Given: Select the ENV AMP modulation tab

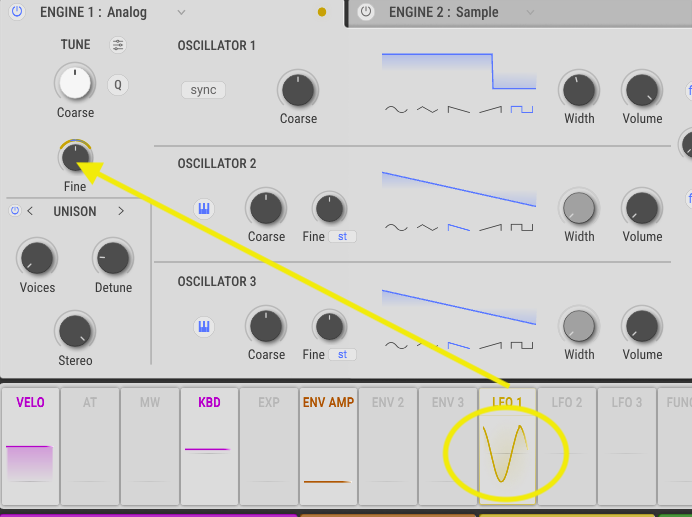Looking at the screenshot, I should (x=328, y=403).
